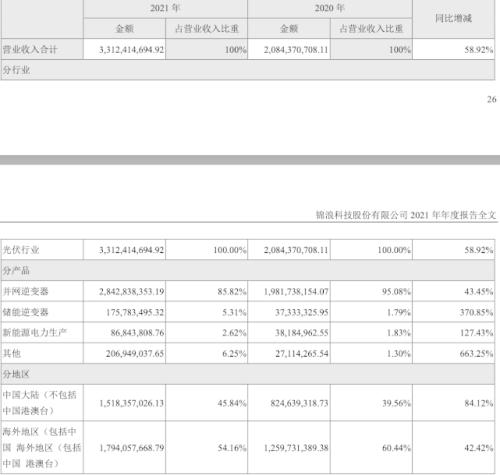
Task: Select the value 1,794,057,668.79
Action: [131, 448]
